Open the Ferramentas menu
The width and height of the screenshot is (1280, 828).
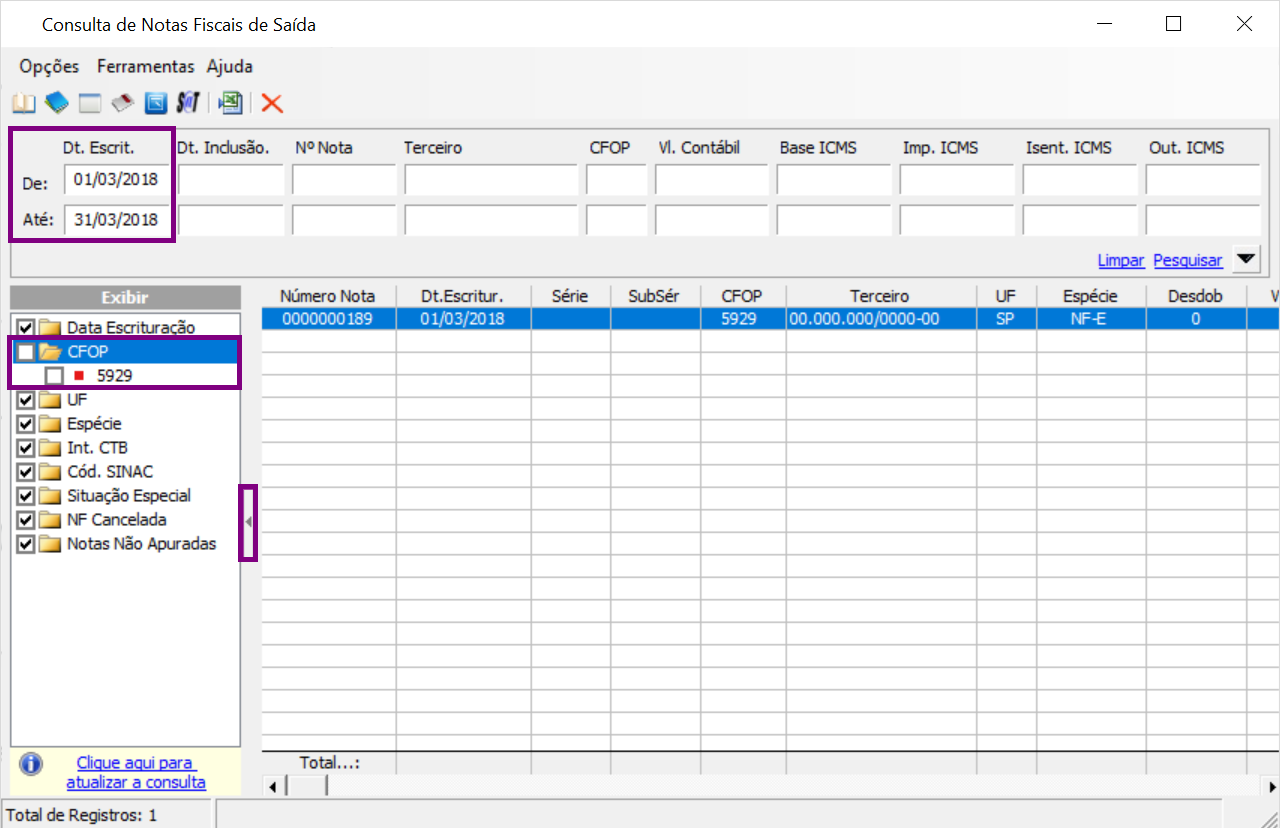(x=145, y=67)
